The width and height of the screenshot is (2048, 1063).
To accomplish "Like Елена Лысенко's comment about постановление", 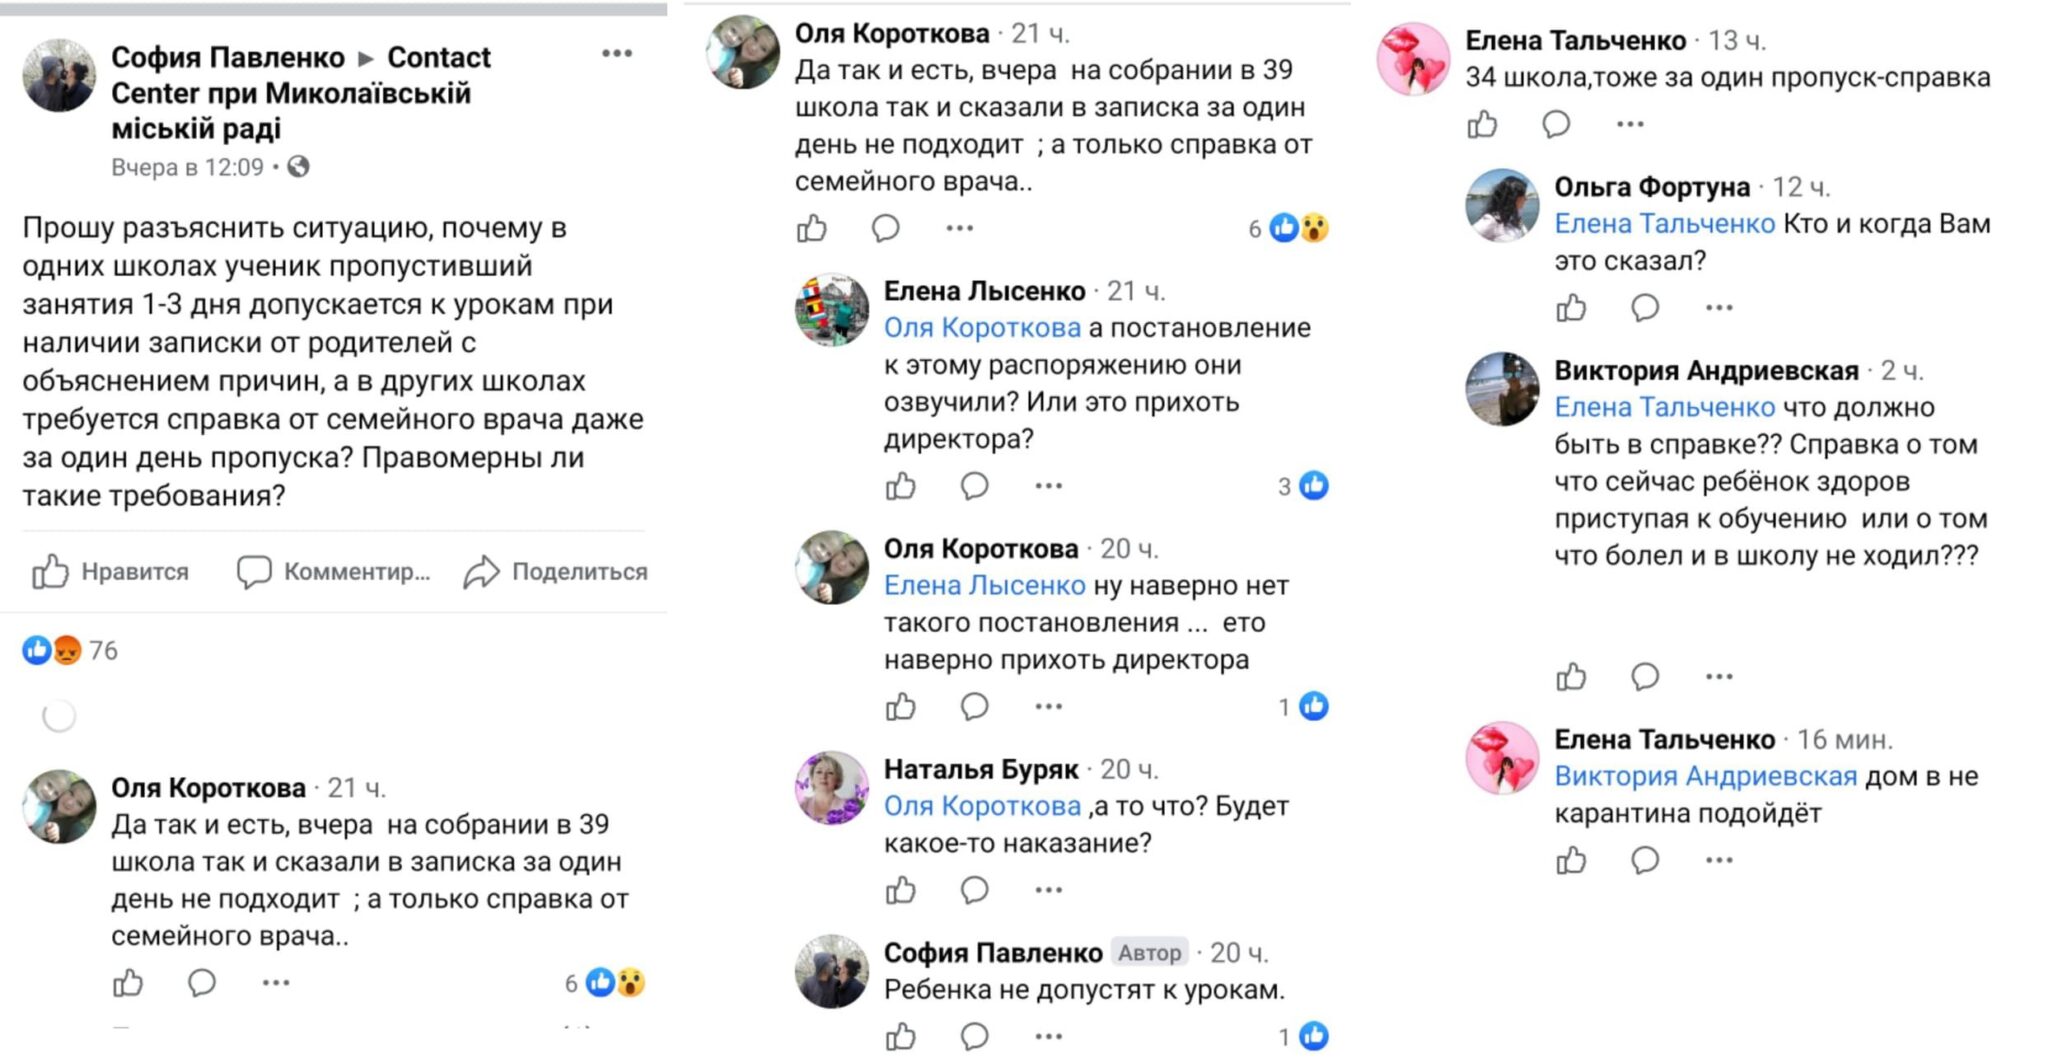I will (900, 487).
